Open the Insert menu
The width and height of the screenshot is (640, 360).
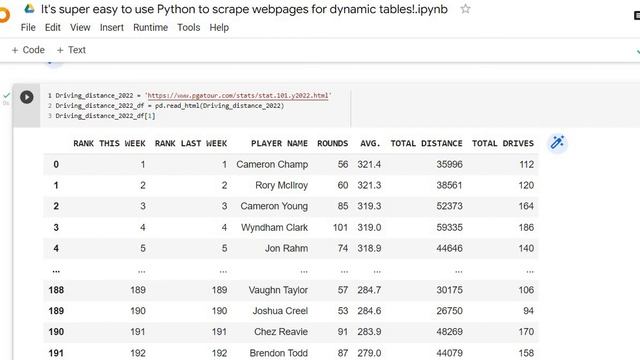(x=112, y=27)
